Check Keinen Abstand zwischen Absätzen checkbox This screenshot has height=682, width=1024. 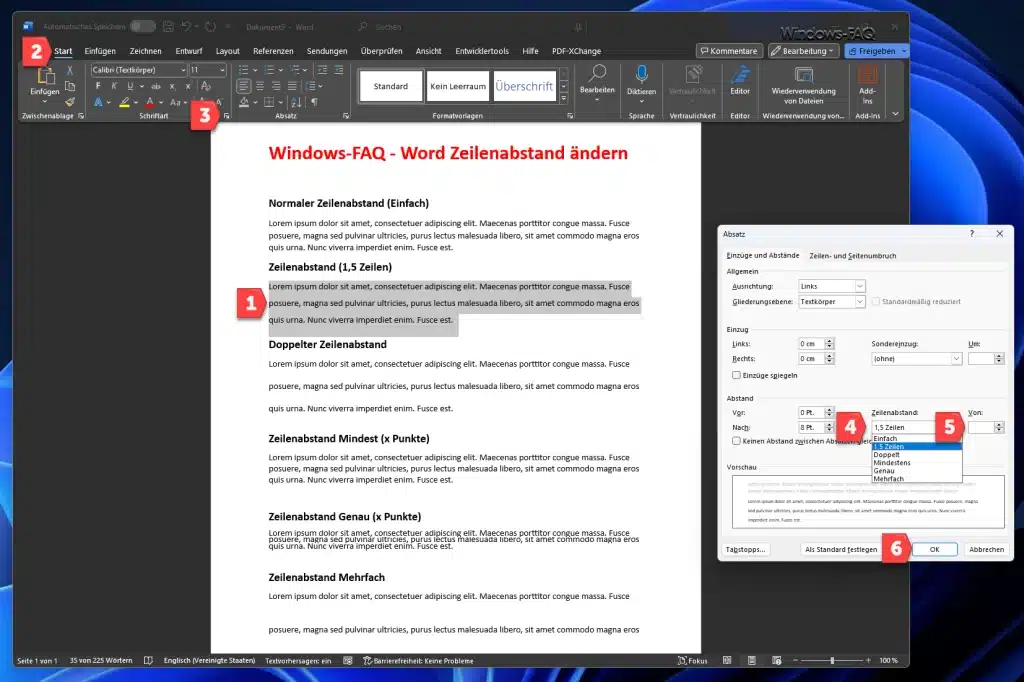[x=737, y=441]
